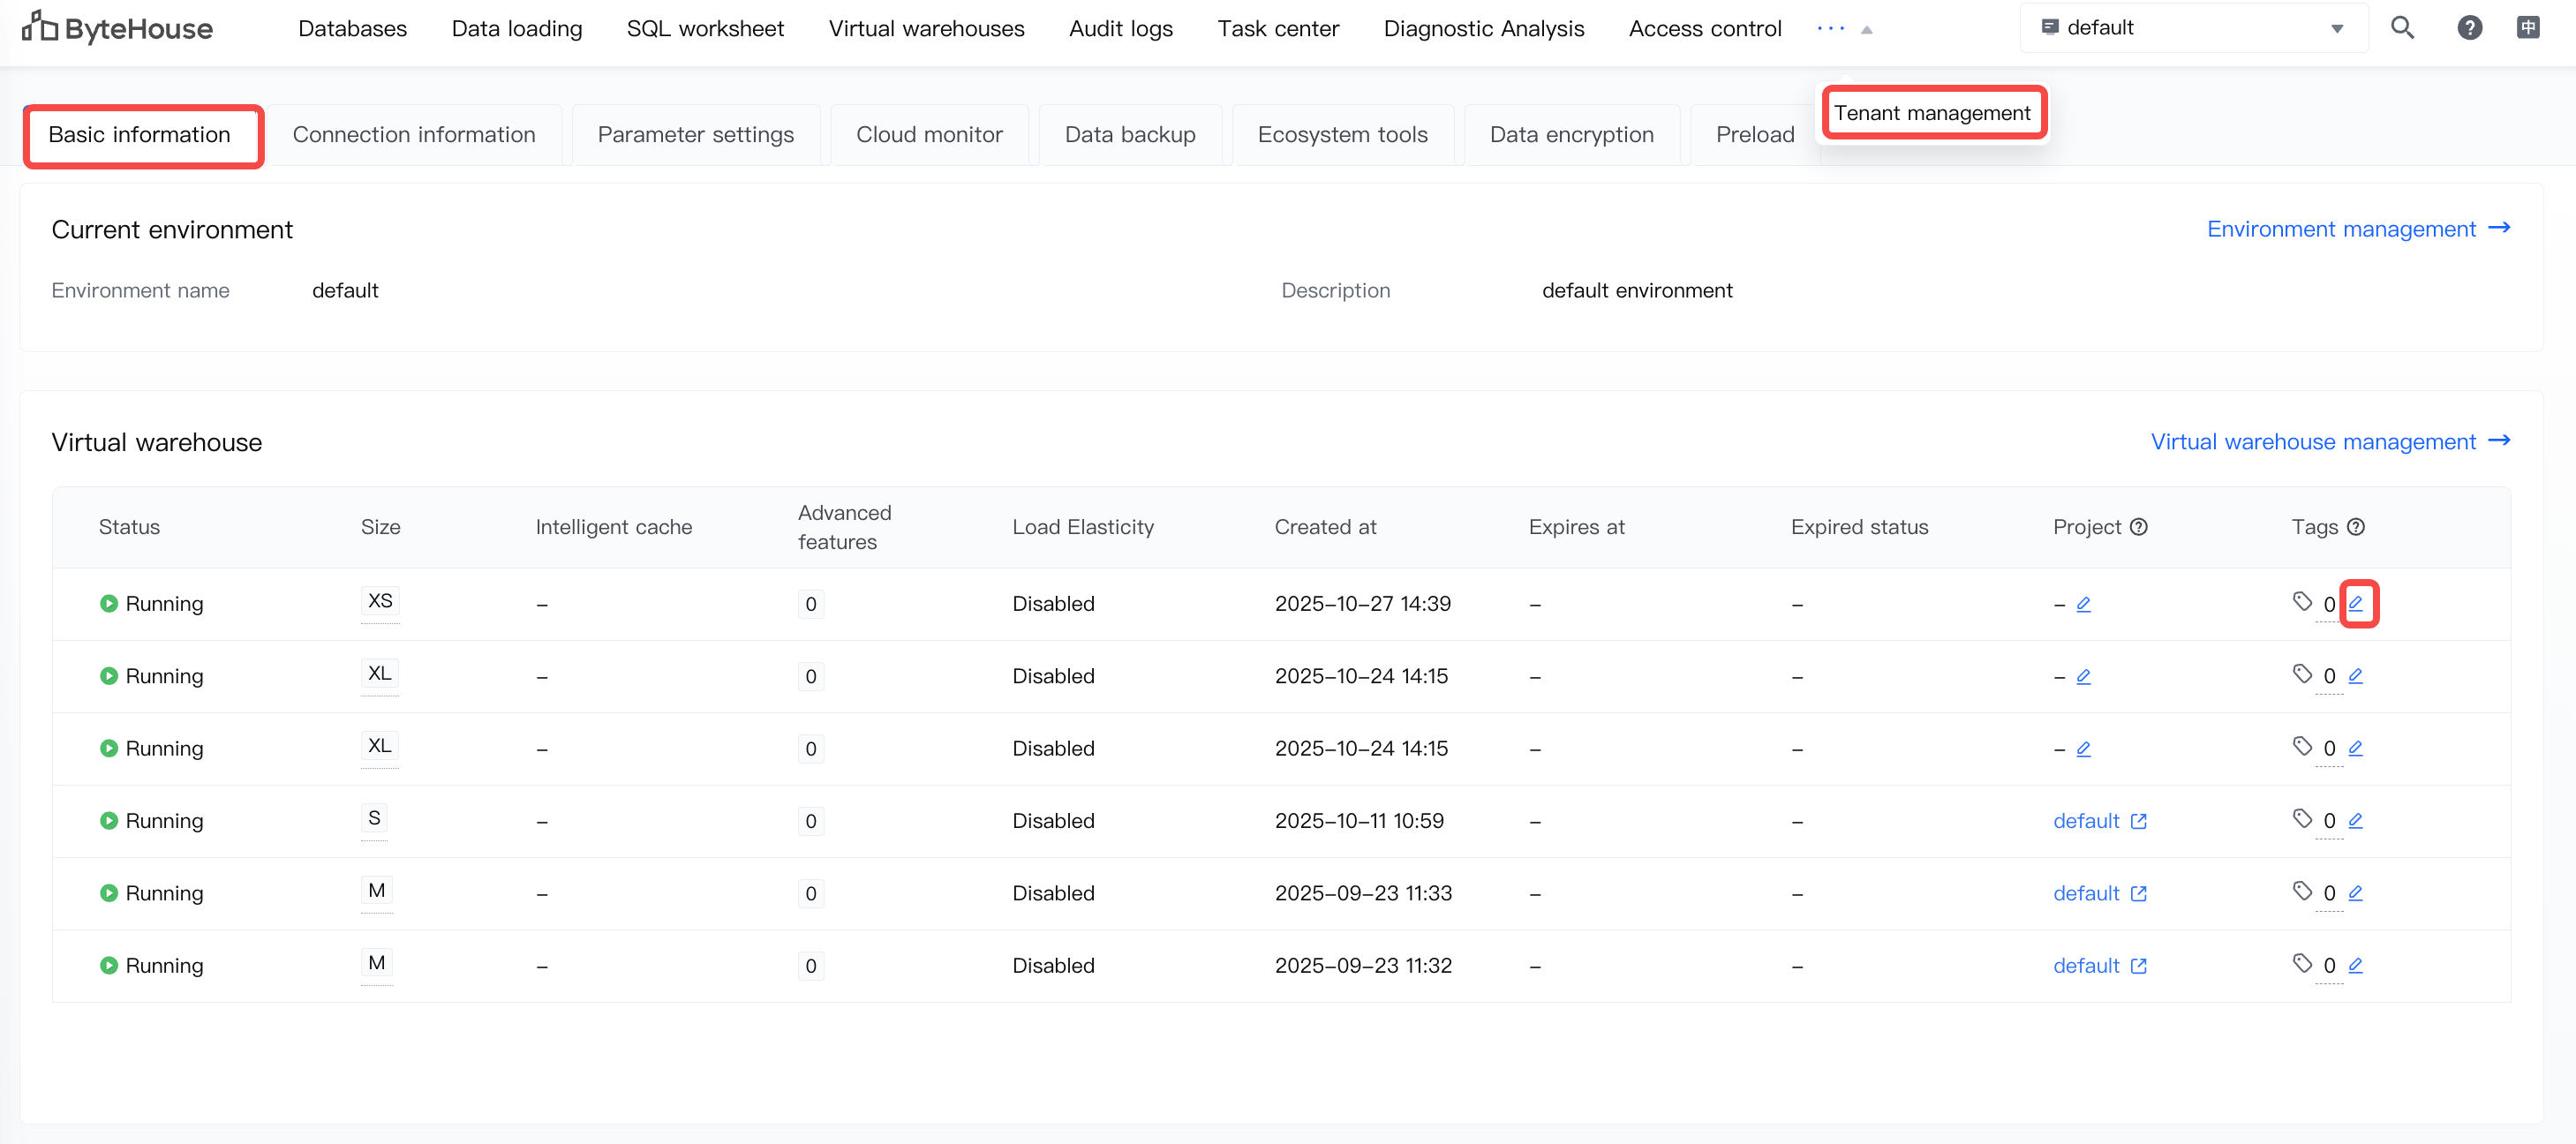This screenshot has width=2576, height=1144.
Task: Edit project of the XS warehouse
Action: pyautogui.click(x=2084, y=604)
